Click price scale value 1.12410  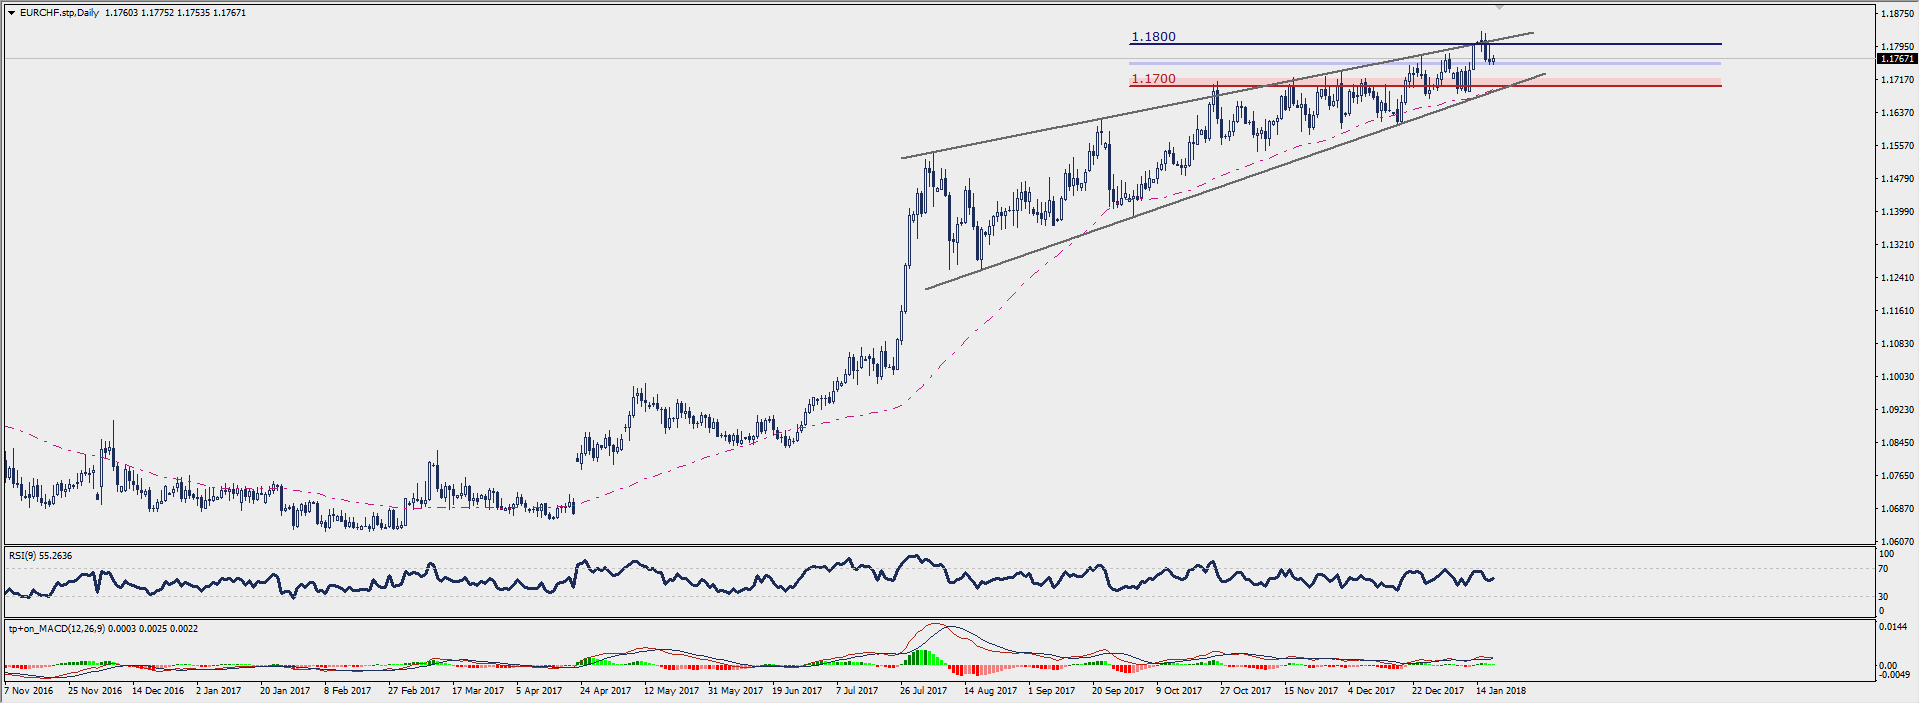[x=1897, y=278]
